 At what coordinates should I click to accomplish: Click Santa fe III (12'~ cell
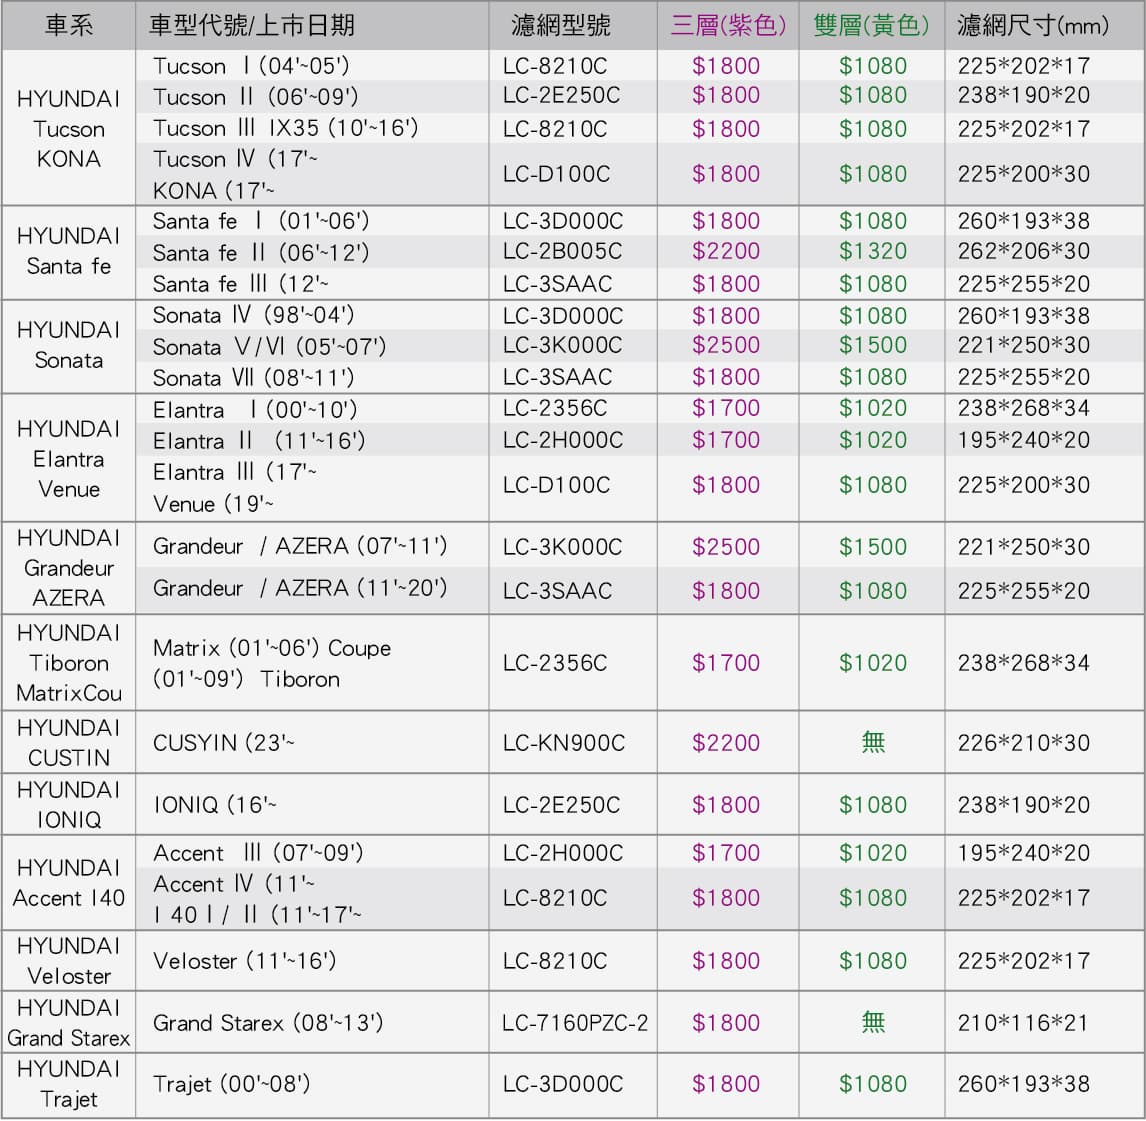pyautogui.click(x=240, y=284)
